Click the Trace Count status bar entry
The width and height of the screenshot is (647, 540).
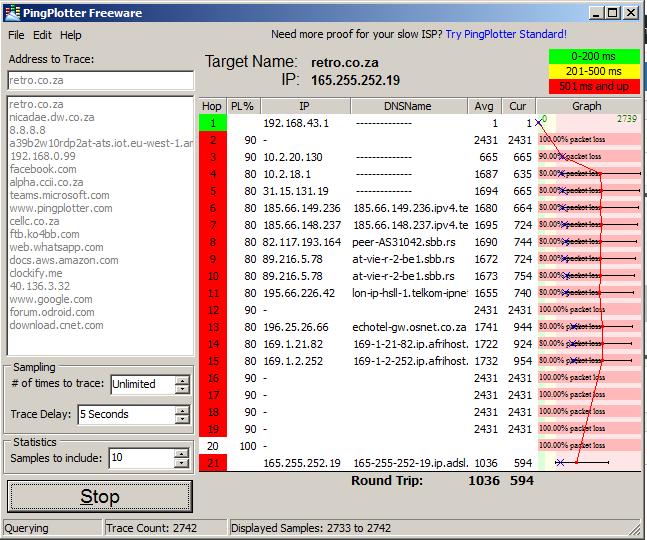pyautogui.click(x=165, y=528)
